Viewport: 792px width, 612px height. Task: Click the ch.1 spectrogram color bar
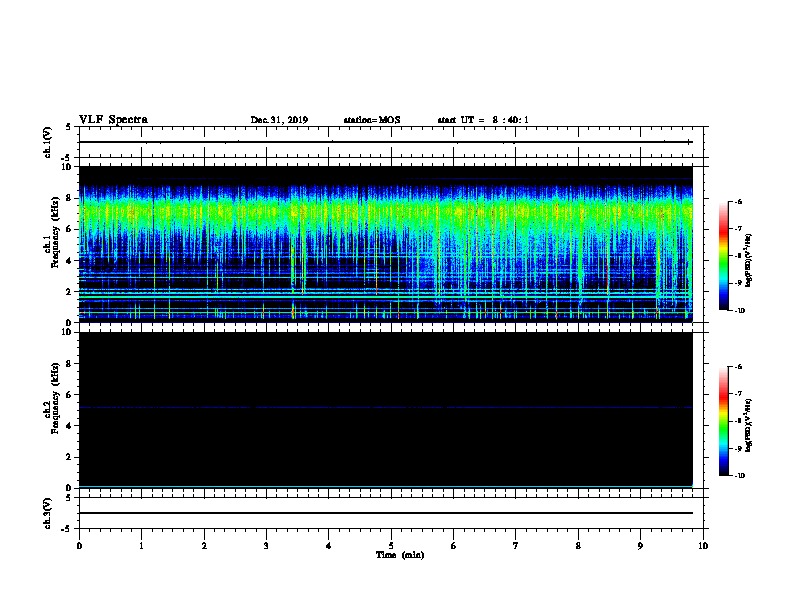(x=724, y=256)
